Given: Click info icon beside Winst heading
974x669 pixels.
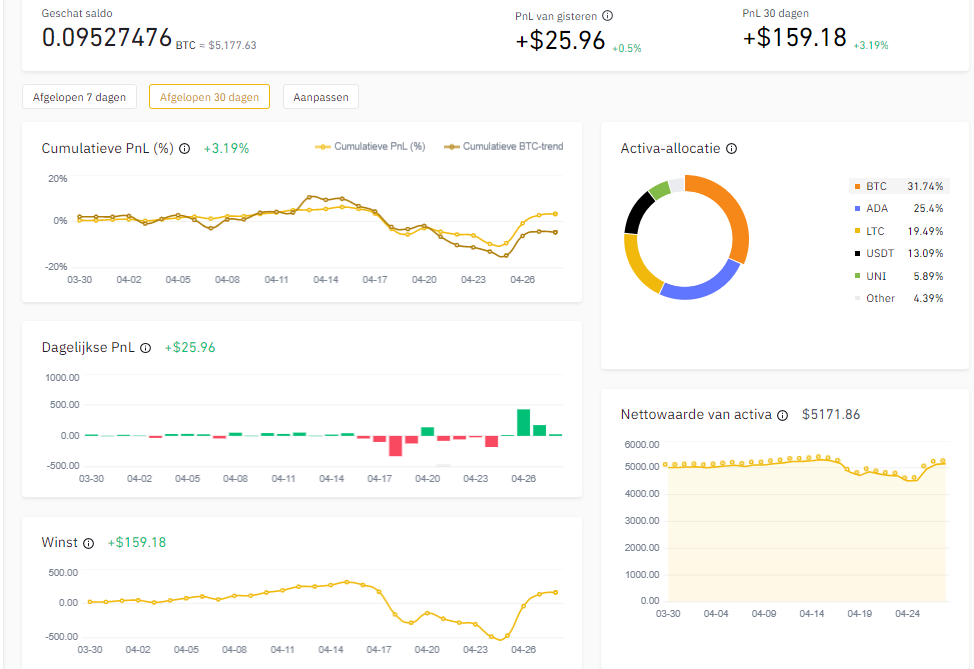Looking at the screenshot, I should coord(88,543).
